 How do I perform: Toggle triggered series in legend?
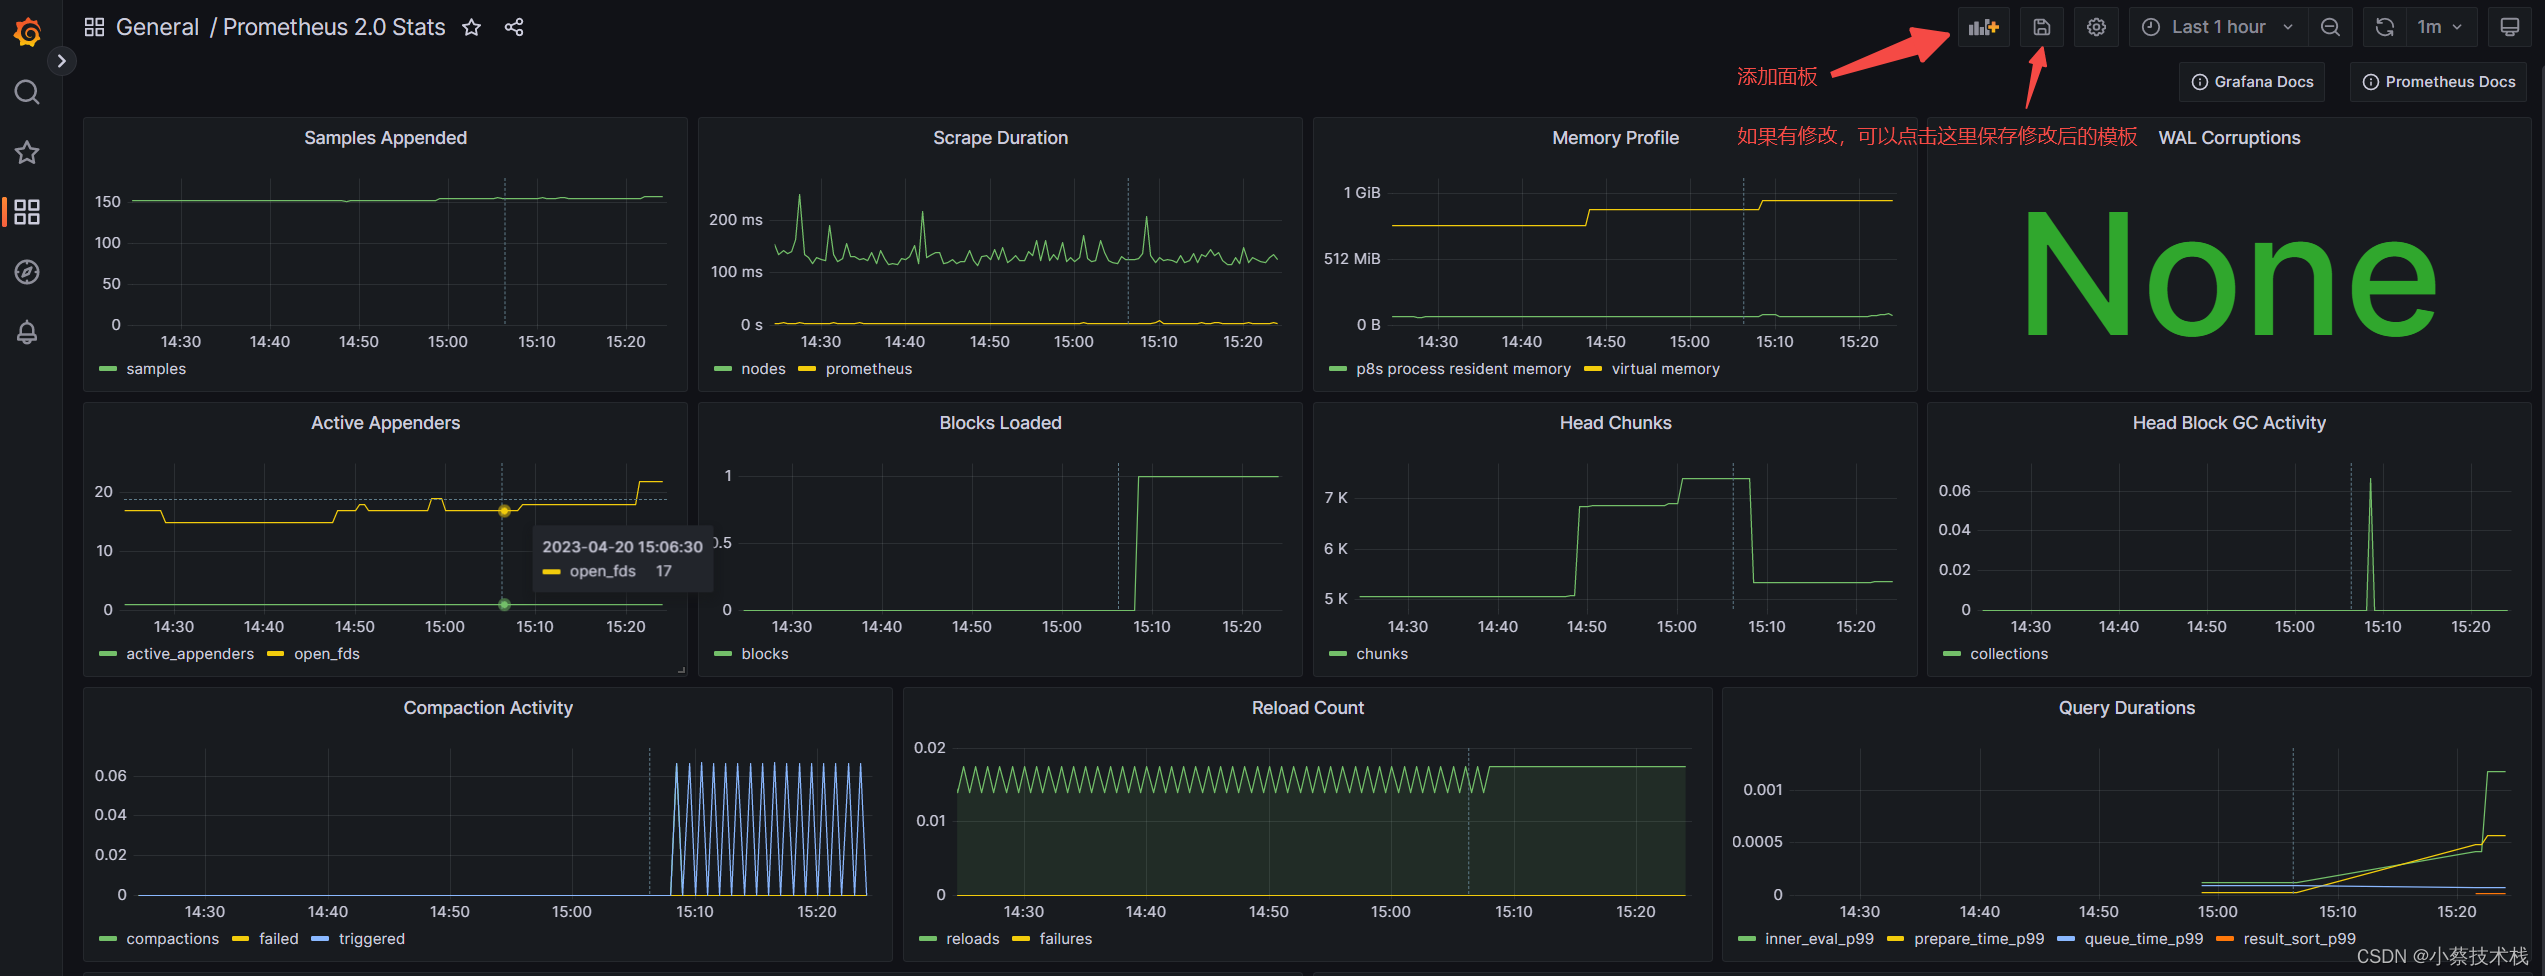coord(371,939)
